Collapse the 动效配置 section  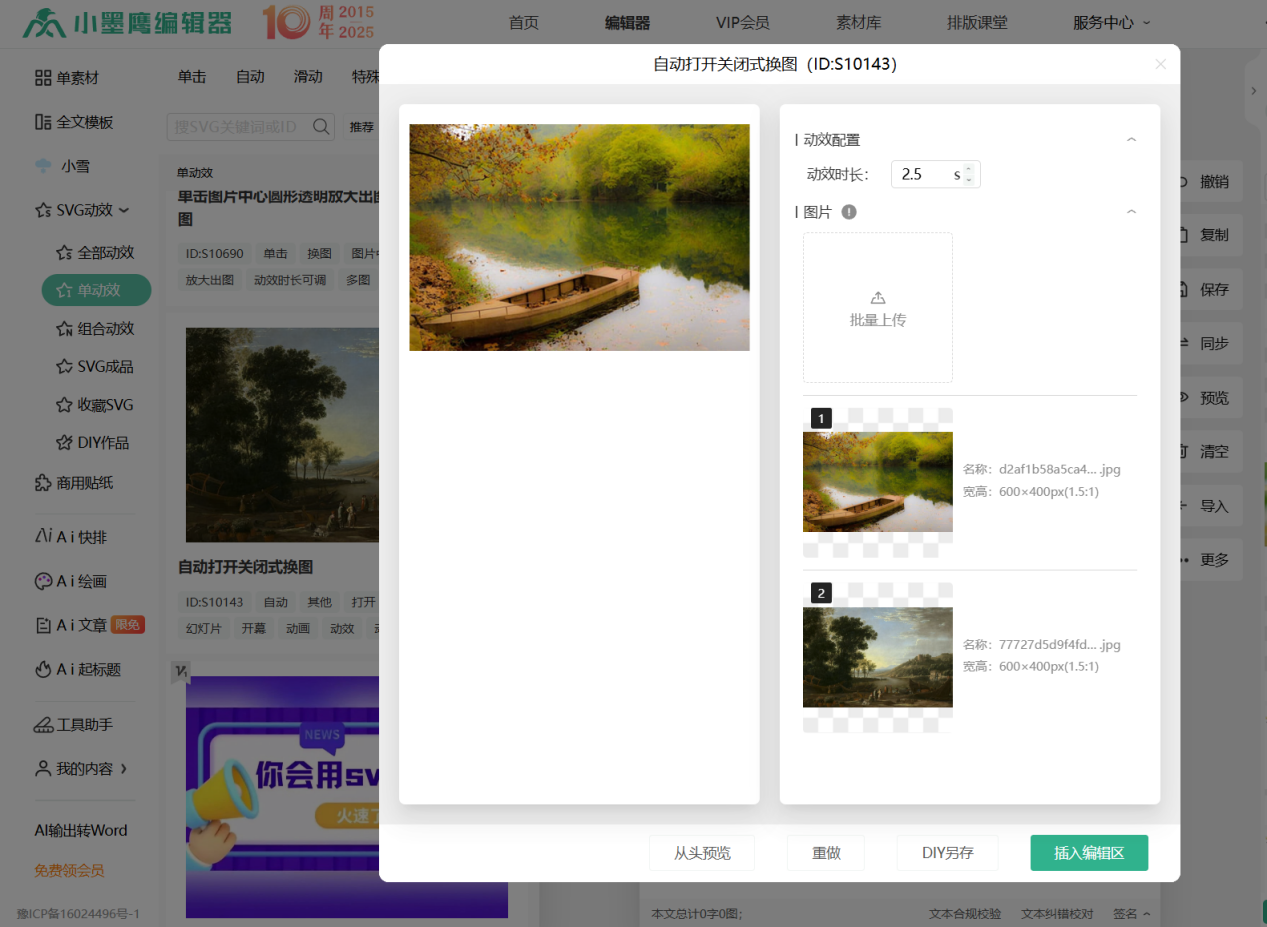point(1131,140)
